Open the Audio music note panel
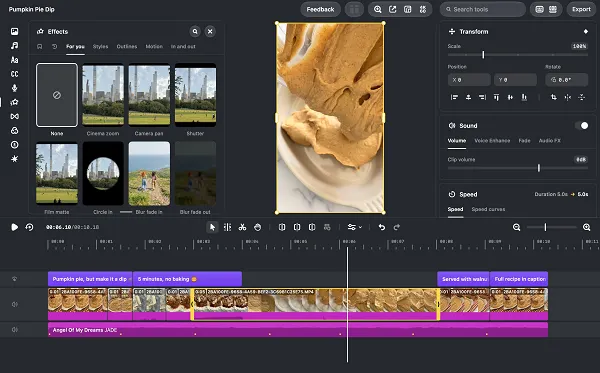The height and width of the screenshot is (373, 600). coord(14,46)
